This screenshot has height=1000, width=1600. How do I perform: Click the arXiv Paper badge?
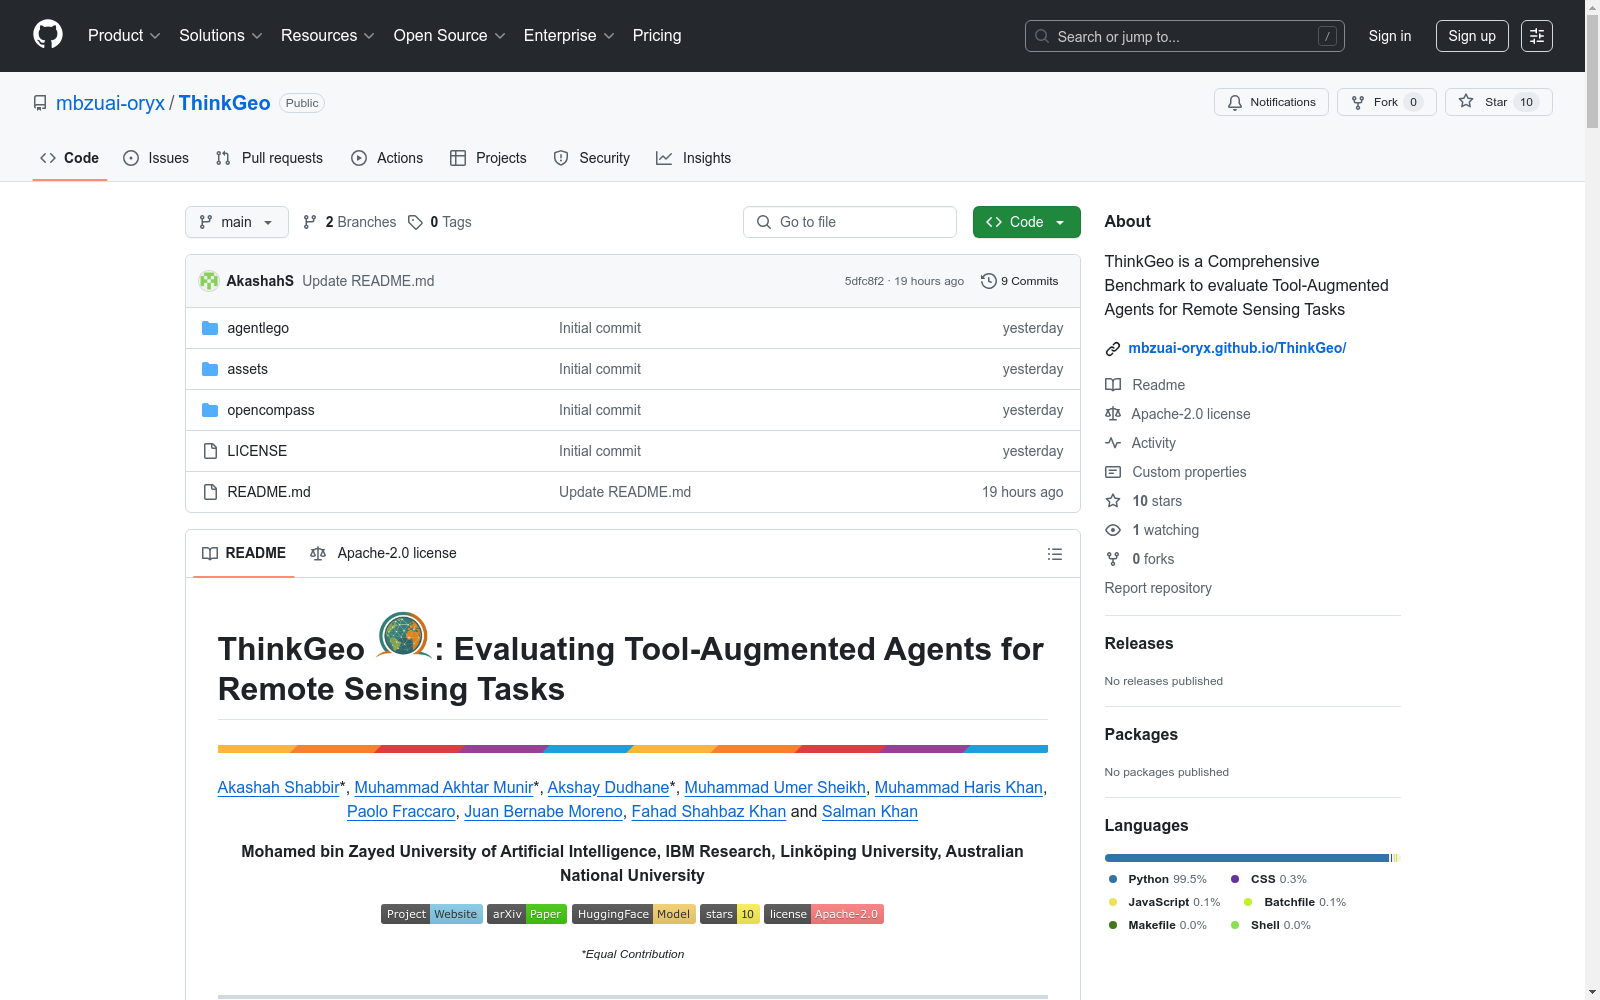tap(527, 914)
